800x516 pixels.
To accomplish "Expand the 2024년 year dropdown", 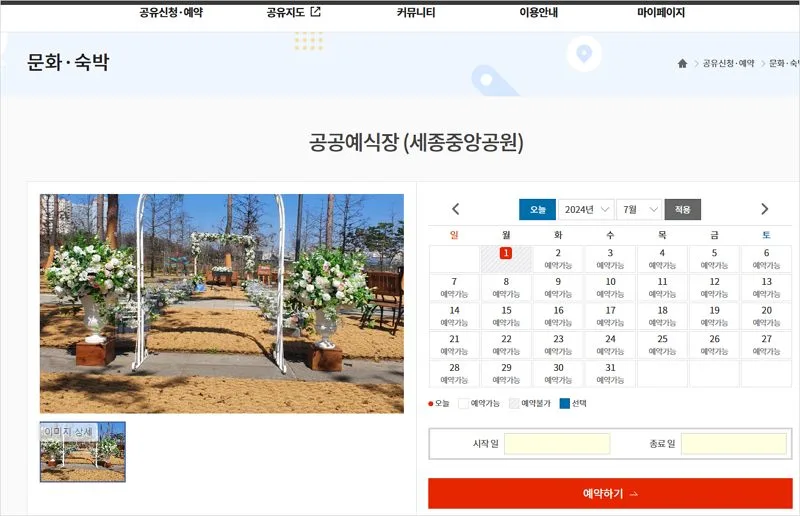I will (x=586, y=209).
